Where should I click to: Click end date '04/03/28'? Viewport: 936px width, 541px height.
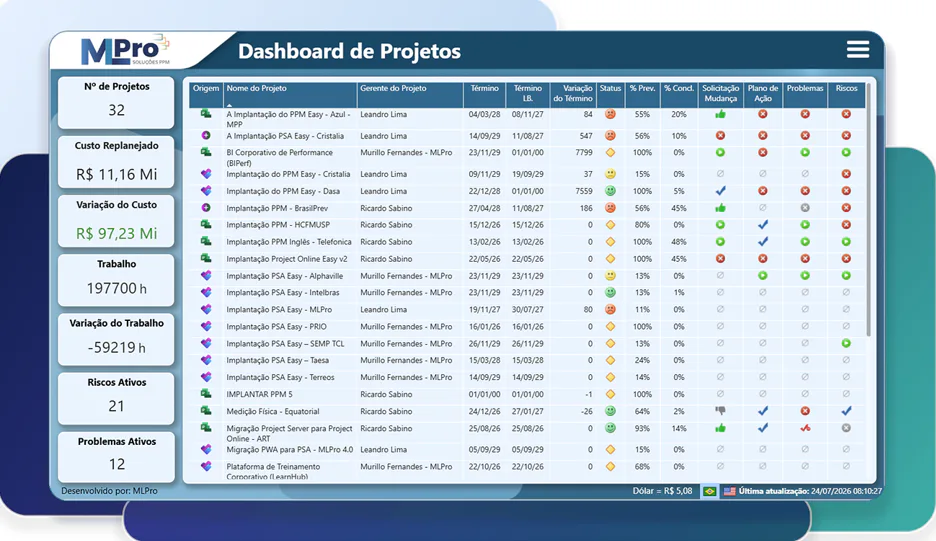click(x=484, y=114)
